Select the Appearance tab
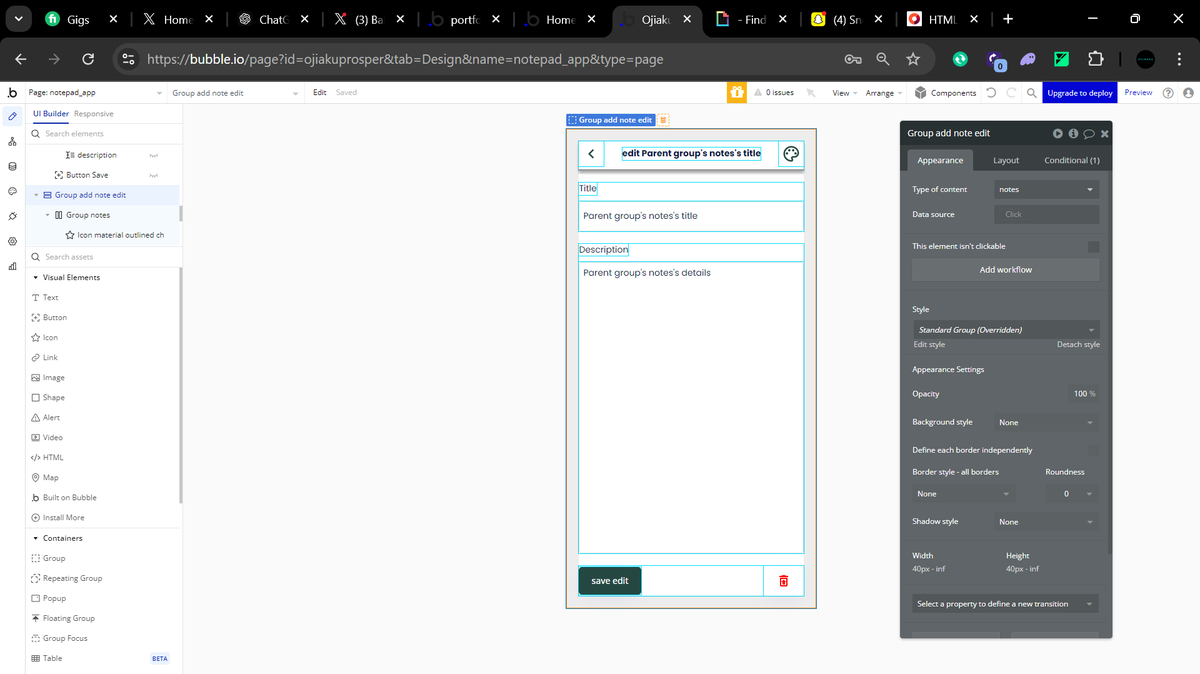 click(x=940, y=160)
